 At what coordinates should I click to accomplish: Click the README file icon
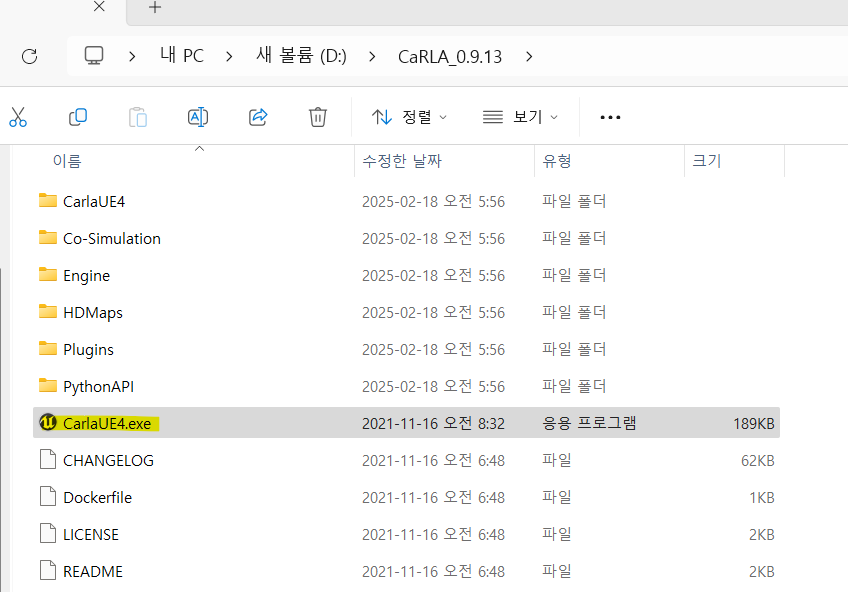pyautogui.click(x=48, y=570)
